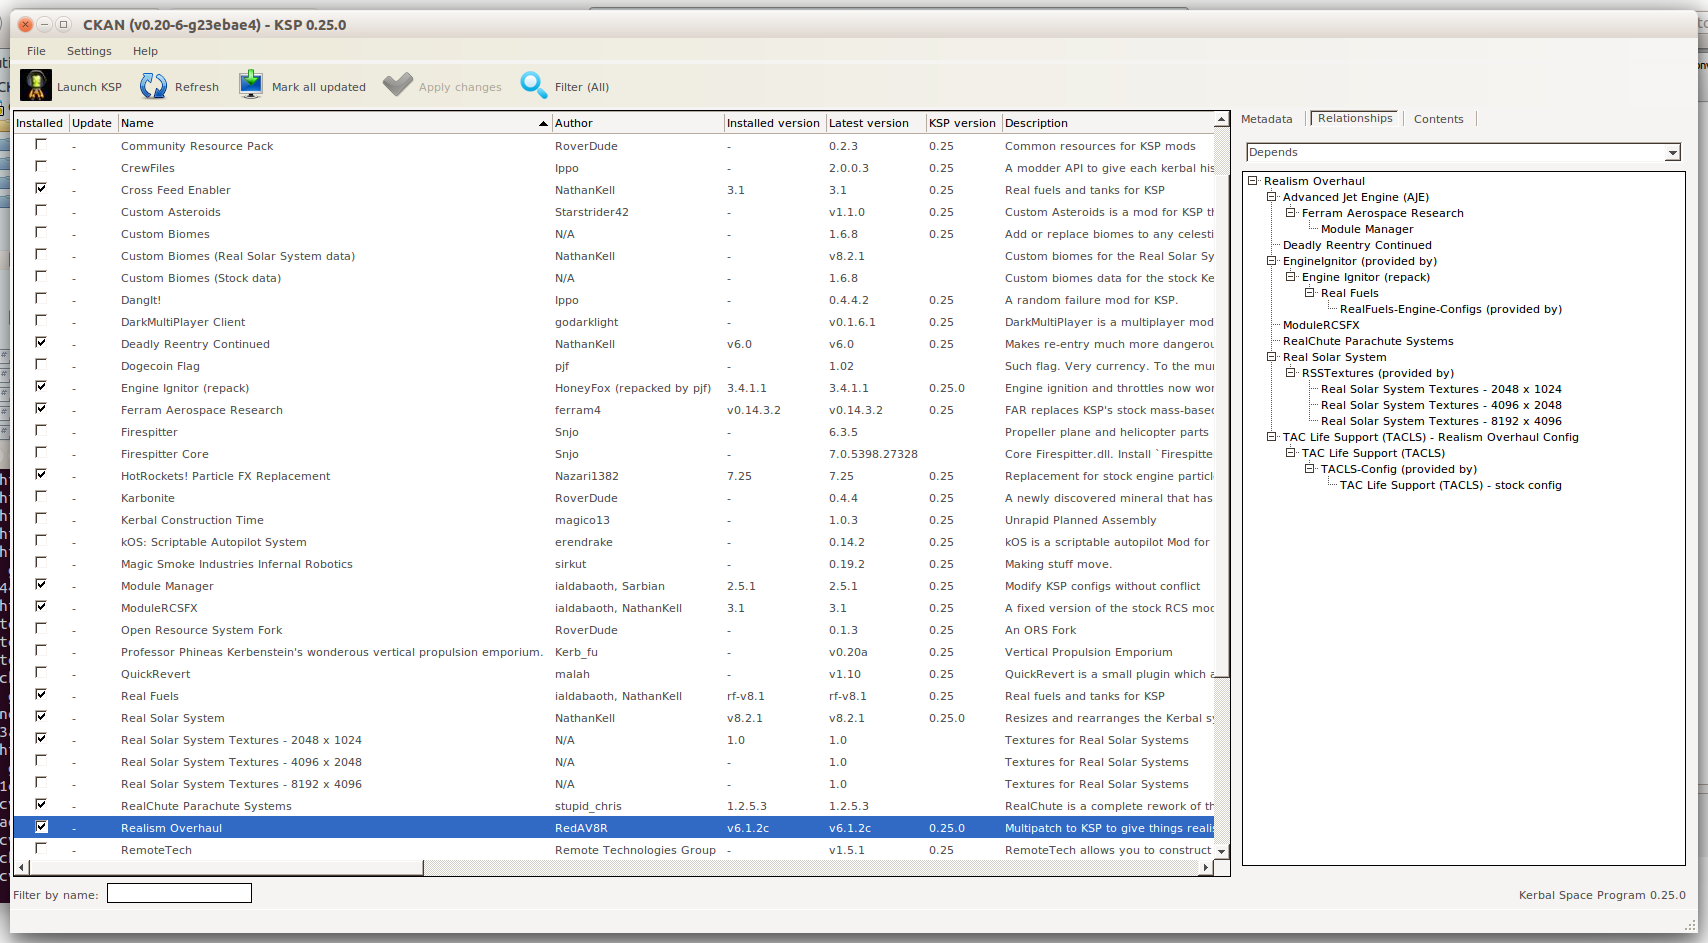Collapse TACLS-Config (provided by) node
This screenshot has height=943, width=1708.
click(1309, 469)
